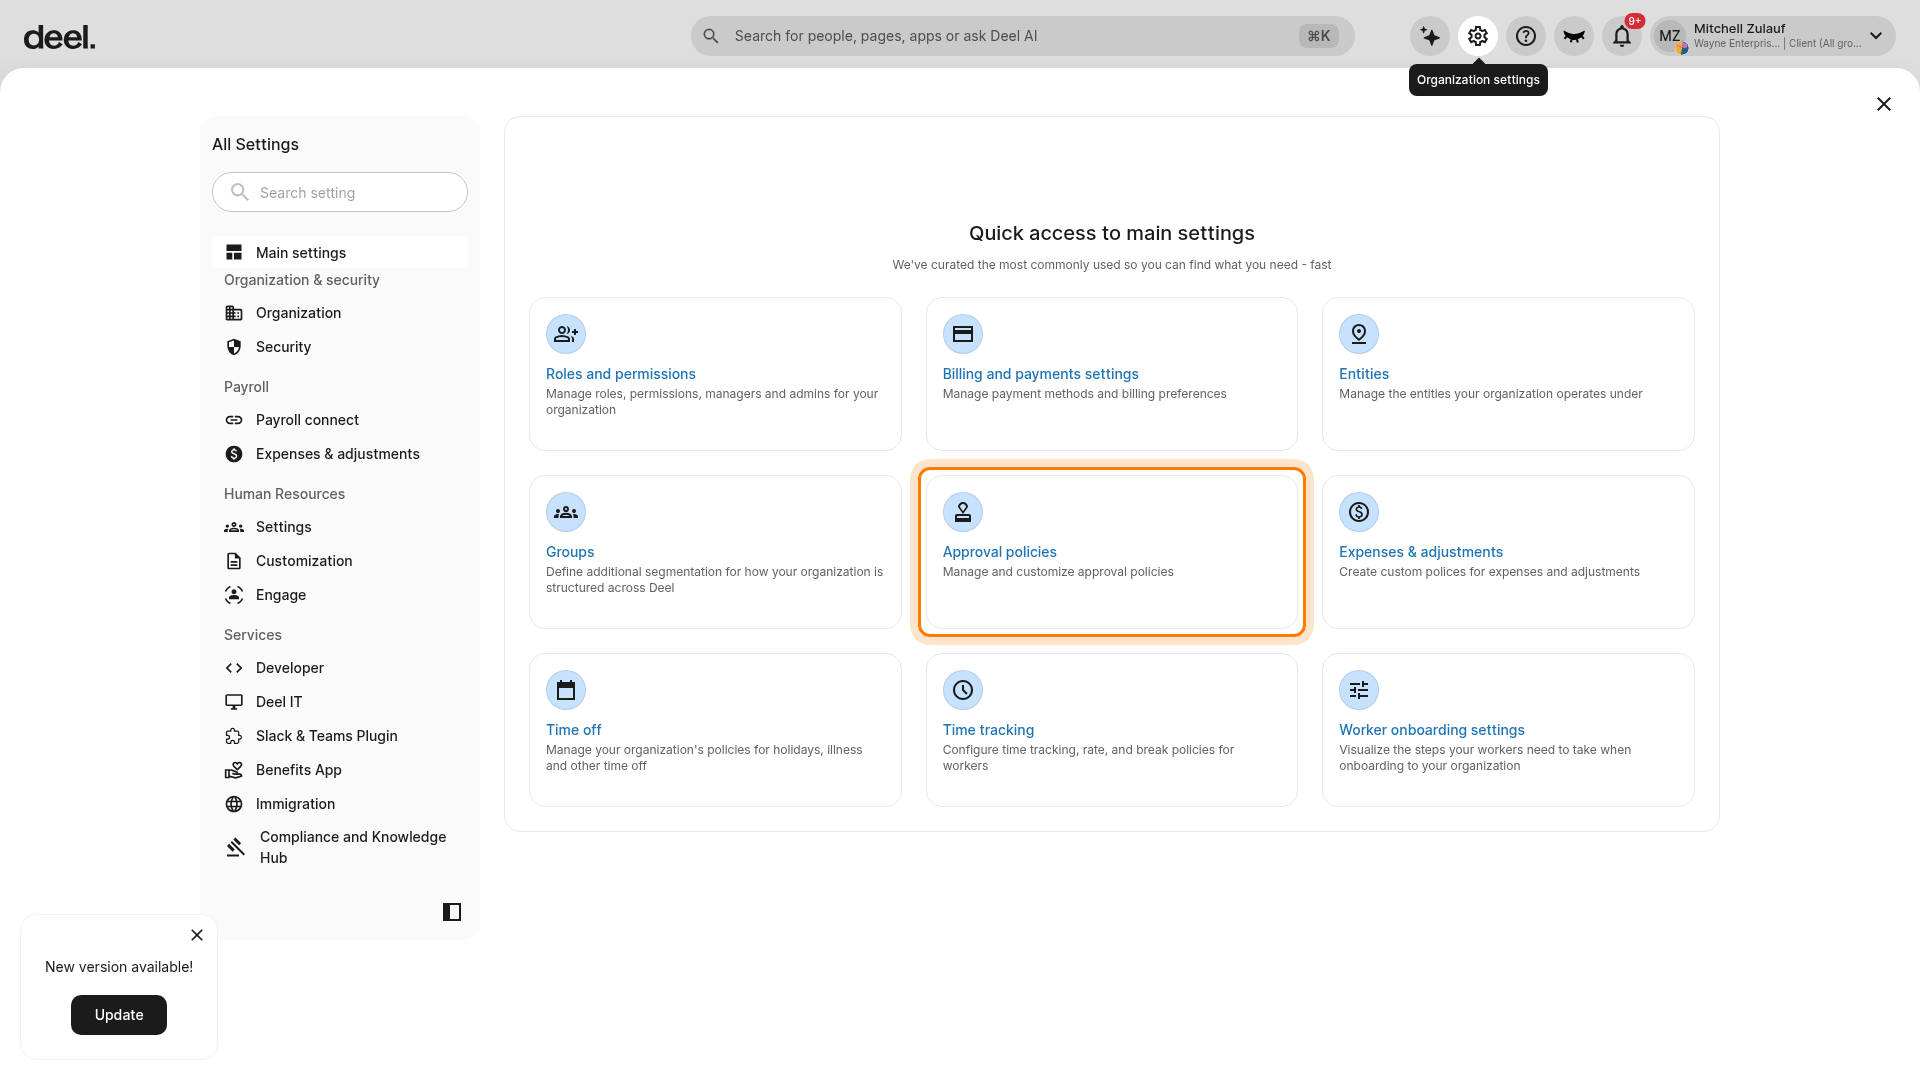Open Worker onboarding settings link
The width and height of the screenshot is (1920, 1080).
coord(1431,730)
